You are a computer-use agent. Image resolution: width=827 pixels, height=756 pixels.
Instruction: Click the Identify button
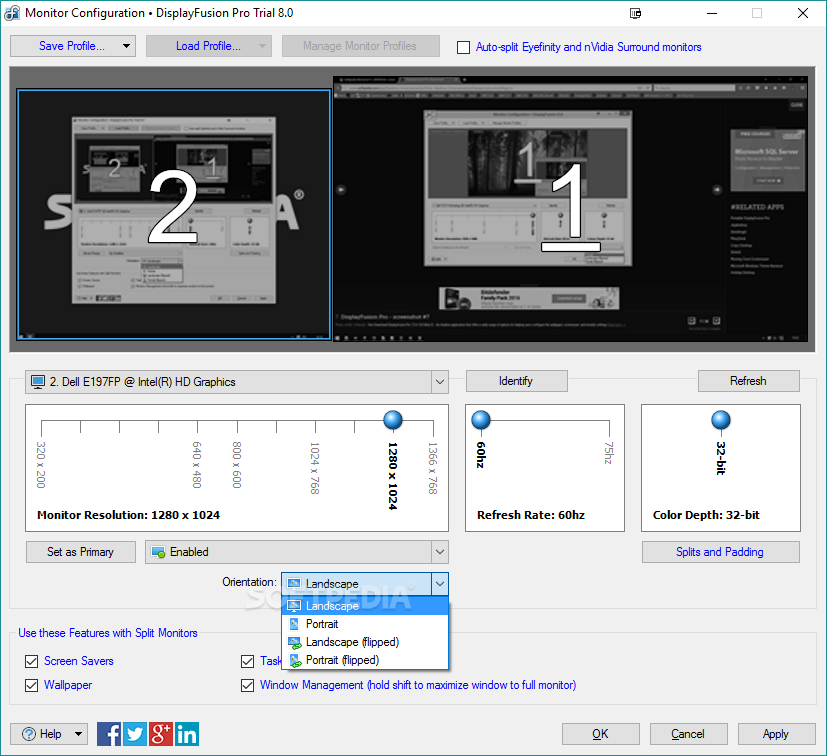tap(516, 381)
